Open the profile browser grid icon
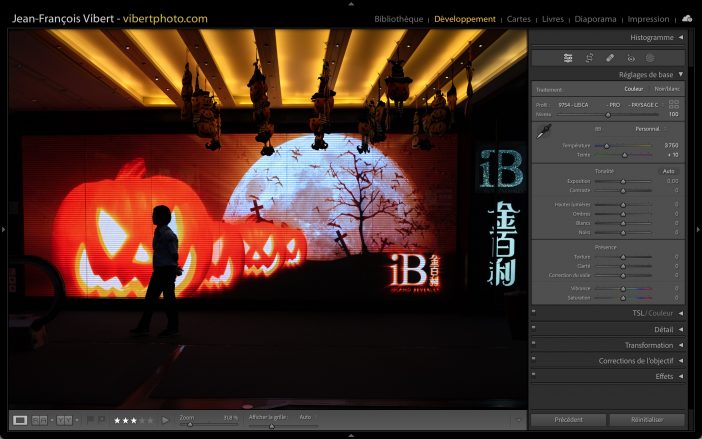This screenshot has width=702, height=439. [674, 104]
